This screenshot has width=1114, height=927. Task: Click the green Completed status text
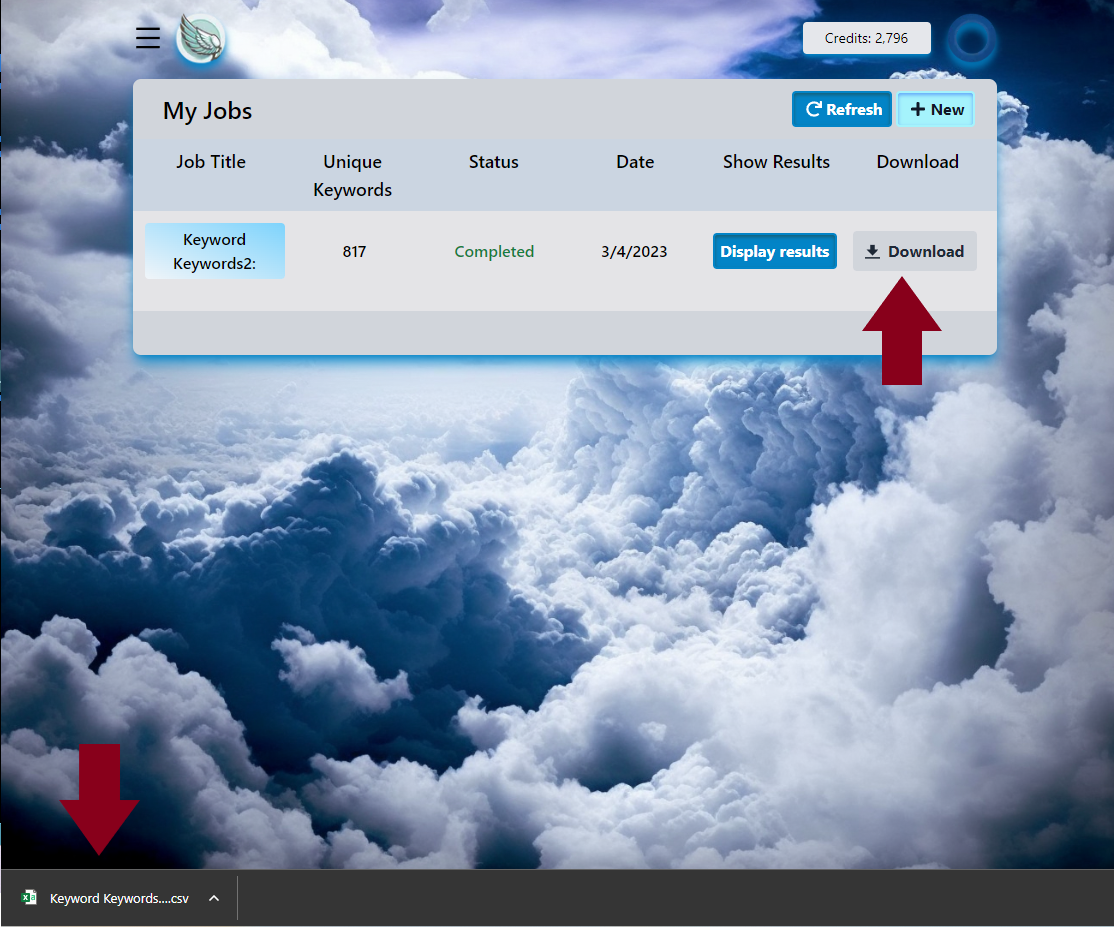pyautogui.click(x=494, y=251)
